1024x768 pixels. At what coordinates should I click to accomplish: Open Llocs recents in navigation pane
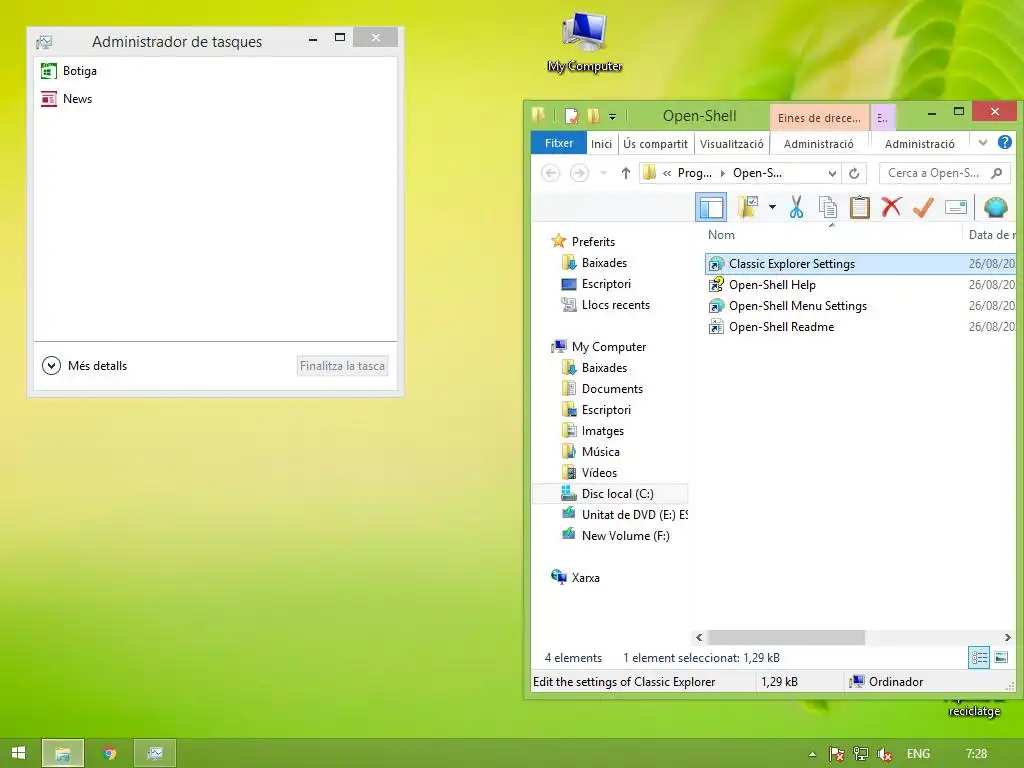click(615, 305)
